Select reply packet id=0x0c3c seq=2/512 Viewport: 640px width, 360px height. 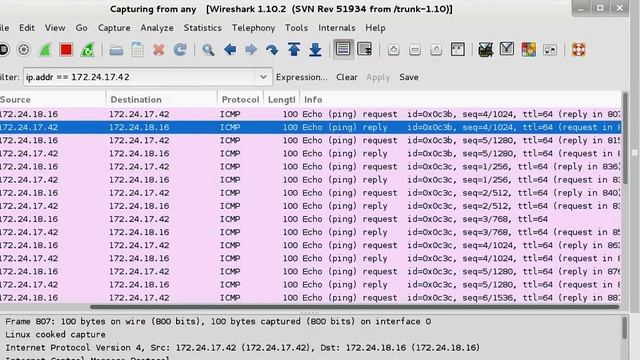tap(310, 206)
